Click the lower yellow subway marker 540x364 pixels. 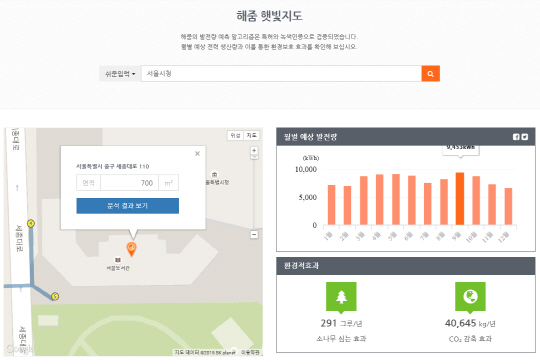click(55, 296)
